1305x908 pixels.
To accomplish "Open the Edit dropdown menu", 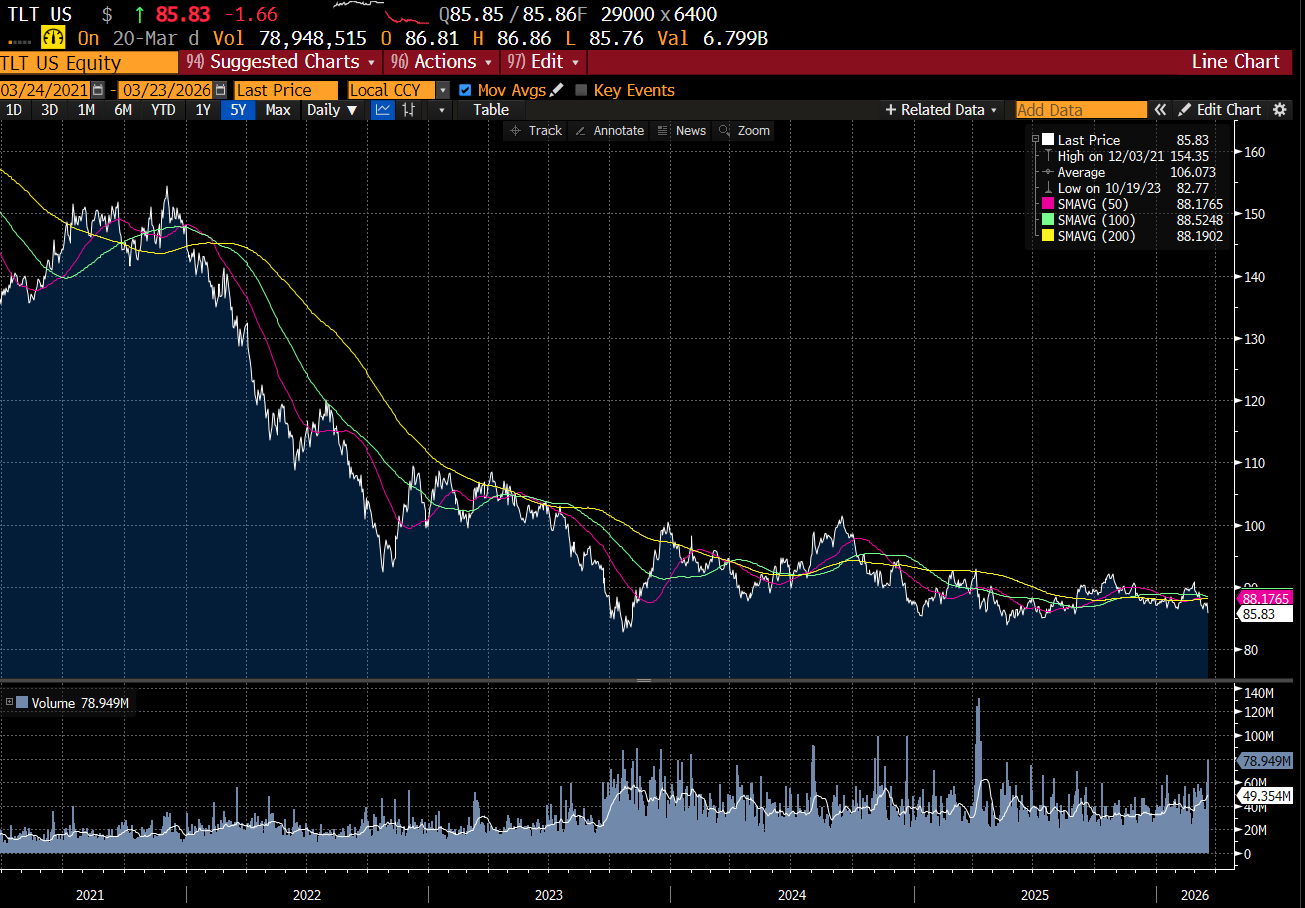I will tap(543, 62).
